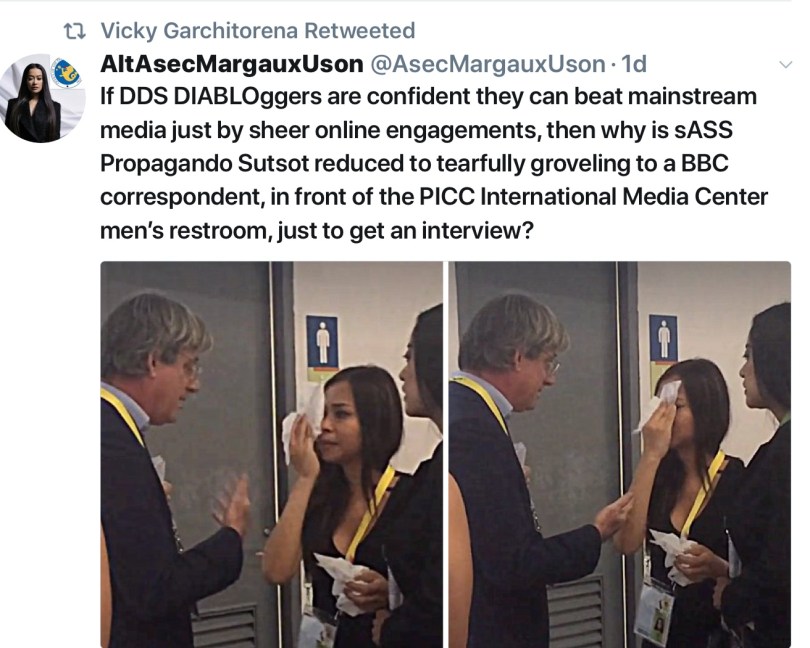Click the globe emblem on the avatar
This screenshot has width=810, height=648.
click(66, 72)
